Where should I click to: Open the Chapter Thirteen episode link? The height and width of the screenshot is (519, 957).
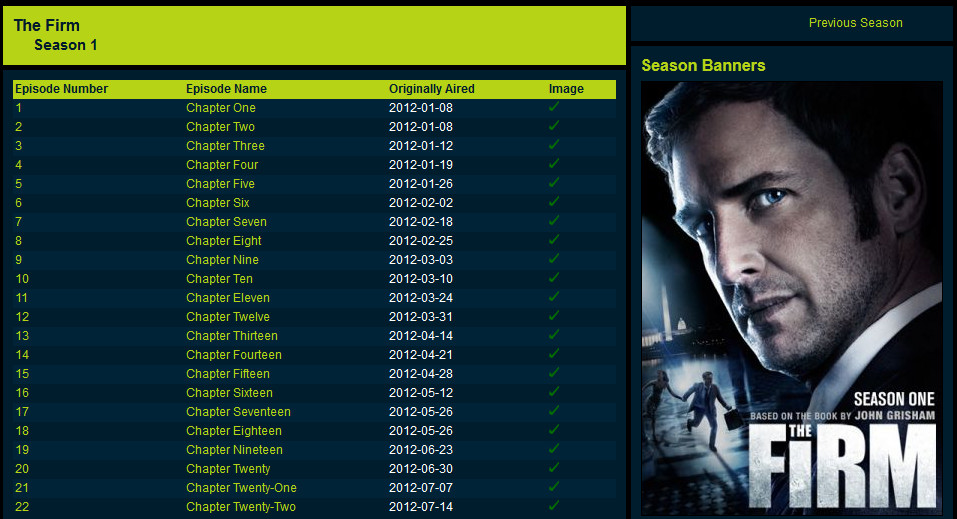(x=232, y=335)
